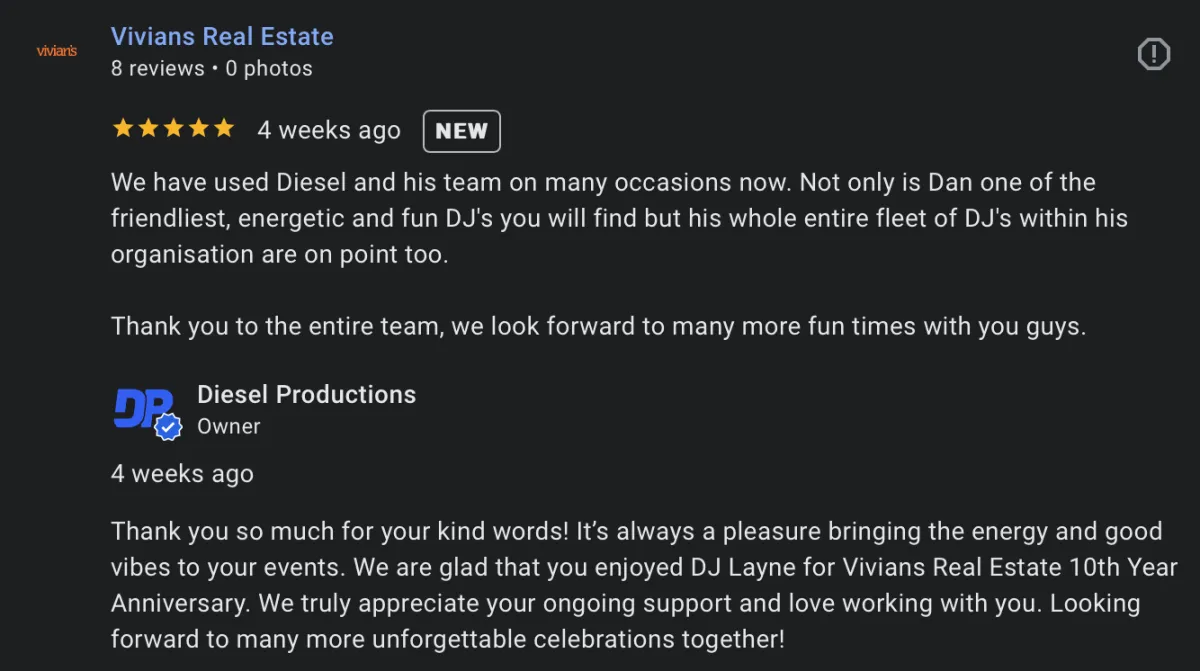The height and width of the screenshot is (671, 1200).
Task: Click the "Thank you to the entire team" paragraph
Action: pos(598,326)
